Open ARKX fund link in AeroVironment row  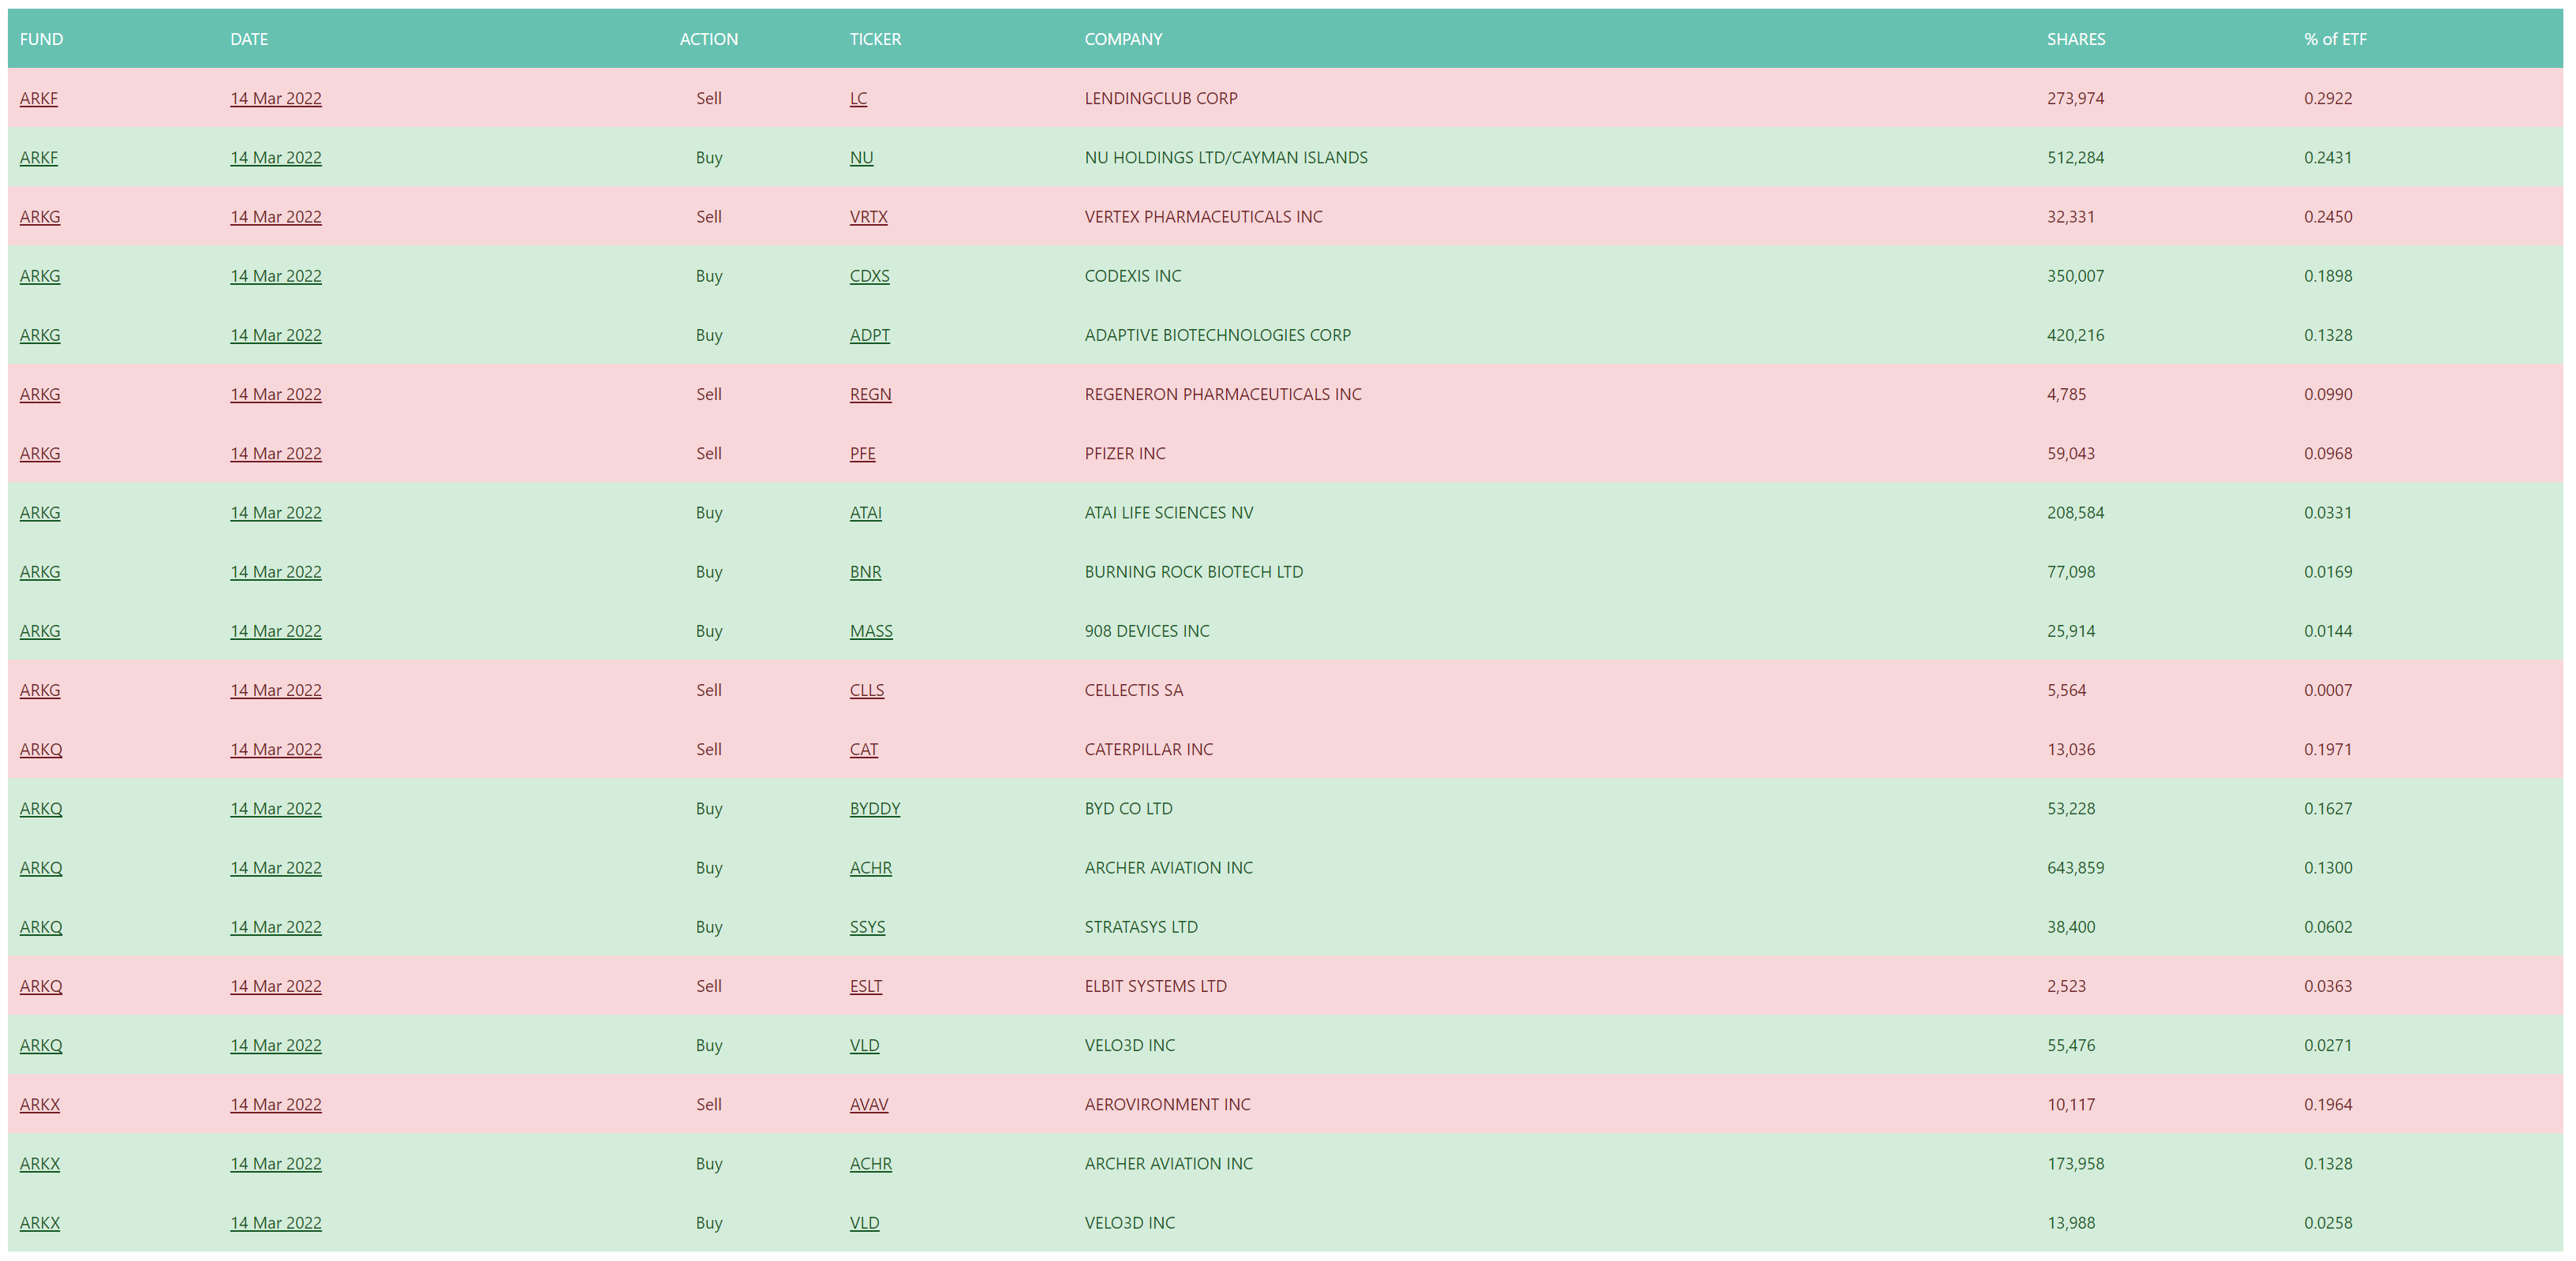pyautogui.click(x=40, y=1104)
